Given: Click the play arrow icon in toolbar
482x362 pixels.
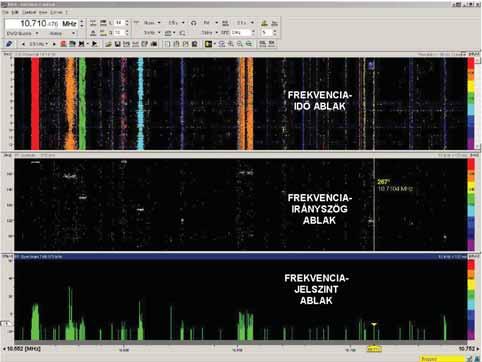Looking at the screenshot, I should [x=94, y=44].
